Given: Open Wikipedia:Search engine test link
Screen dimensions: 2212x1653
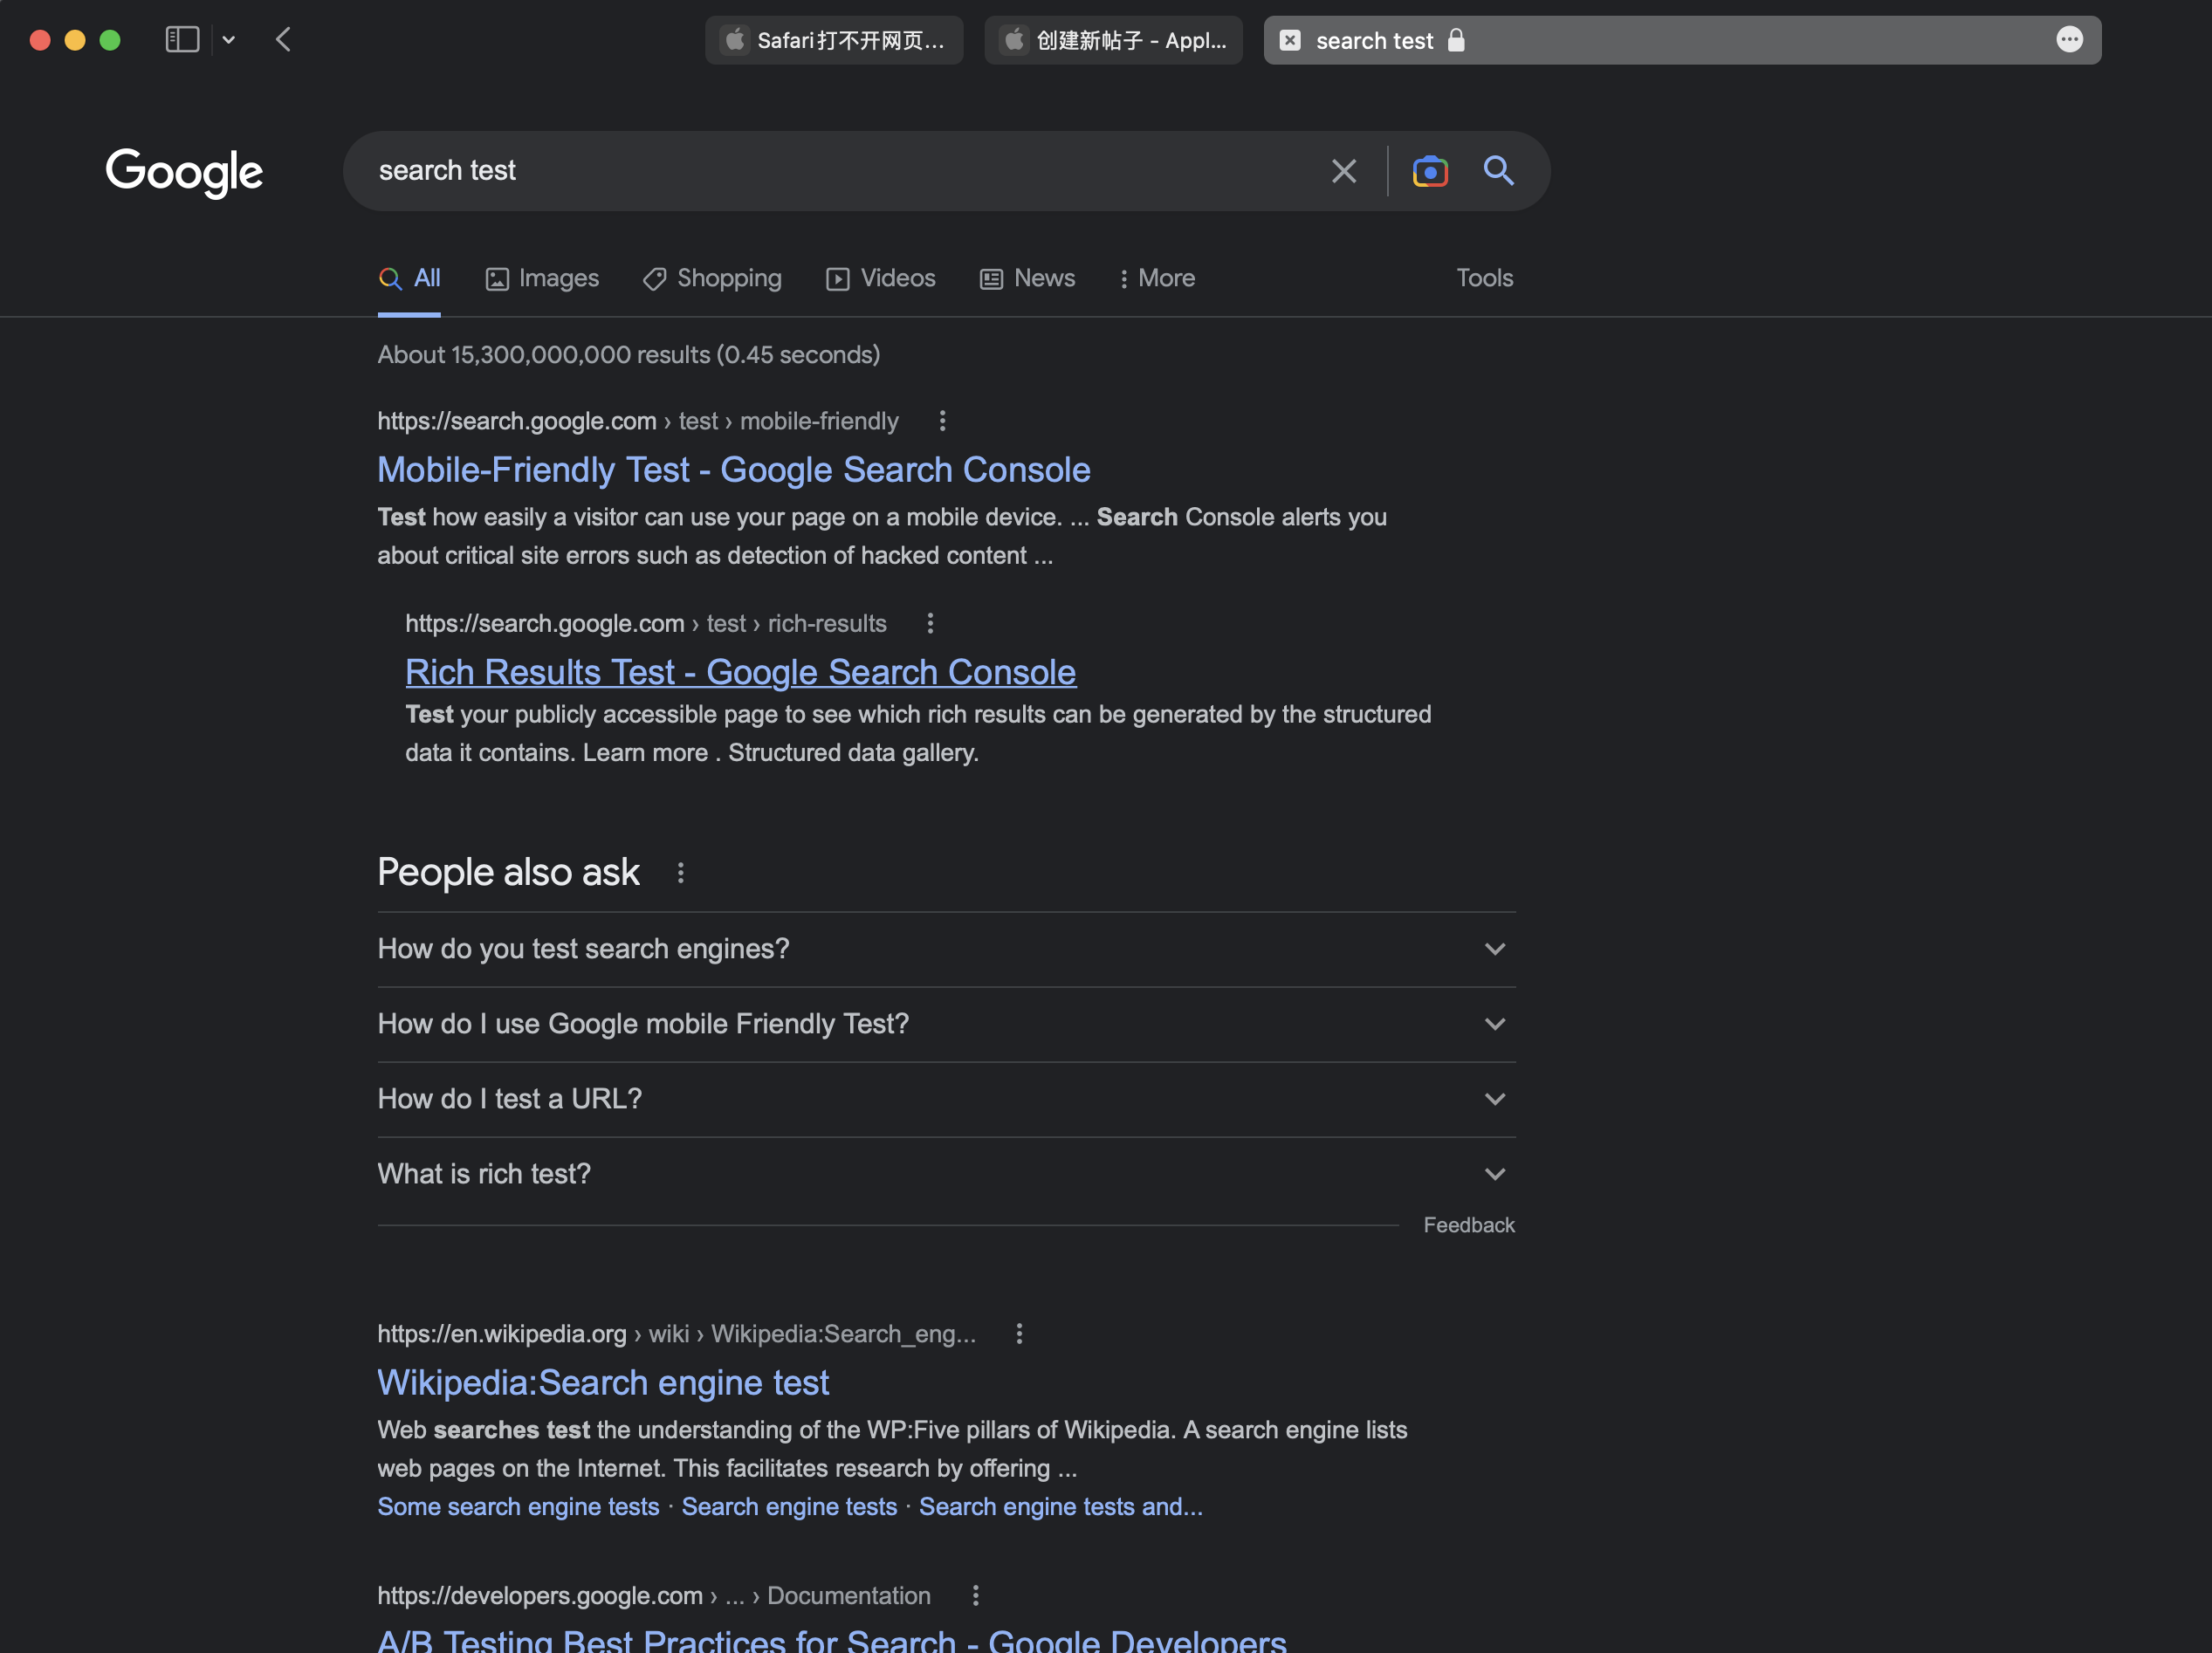Looking at the screenshot, I should pyautogui.click(x=603, y=1382).
